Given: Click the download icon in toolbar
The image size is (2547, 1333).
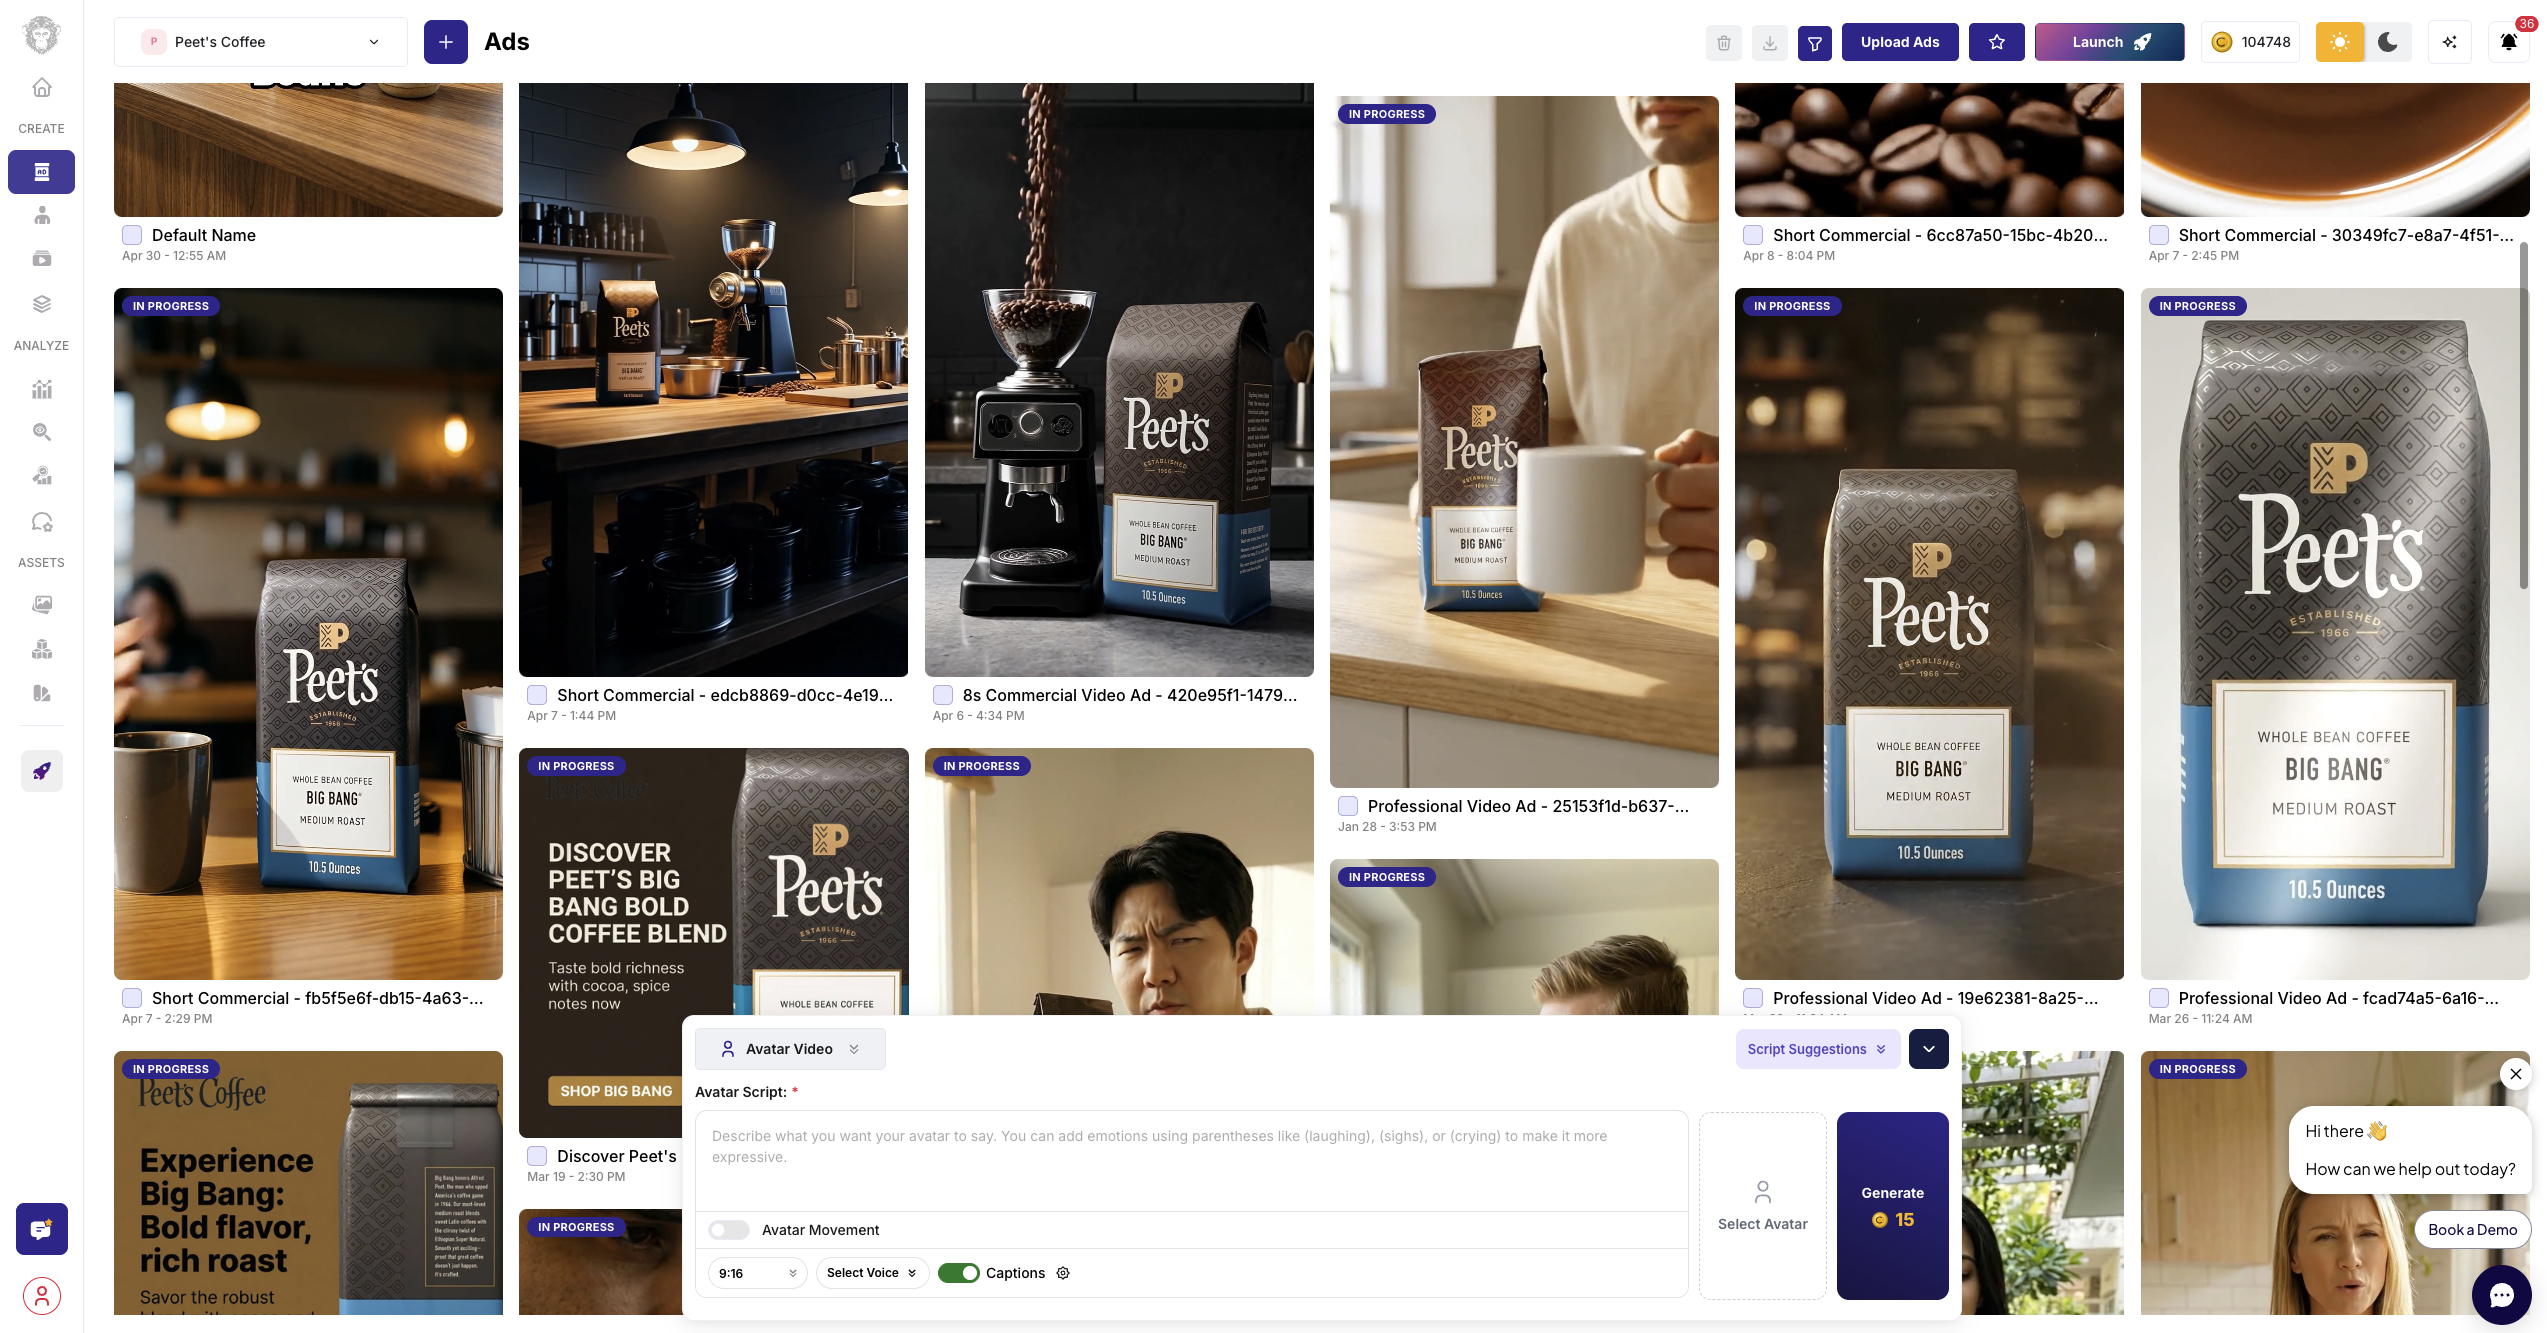Looking at the screenshot, I should [x=1770, y=43].
